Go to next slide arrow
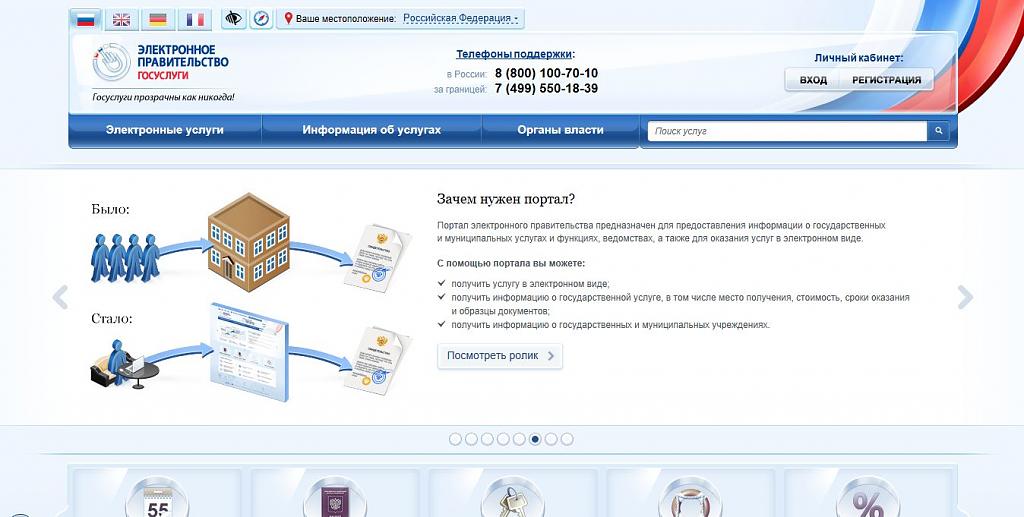This screenshot has width=1024, height=517. pyautogui.click(x=965, y=297)
